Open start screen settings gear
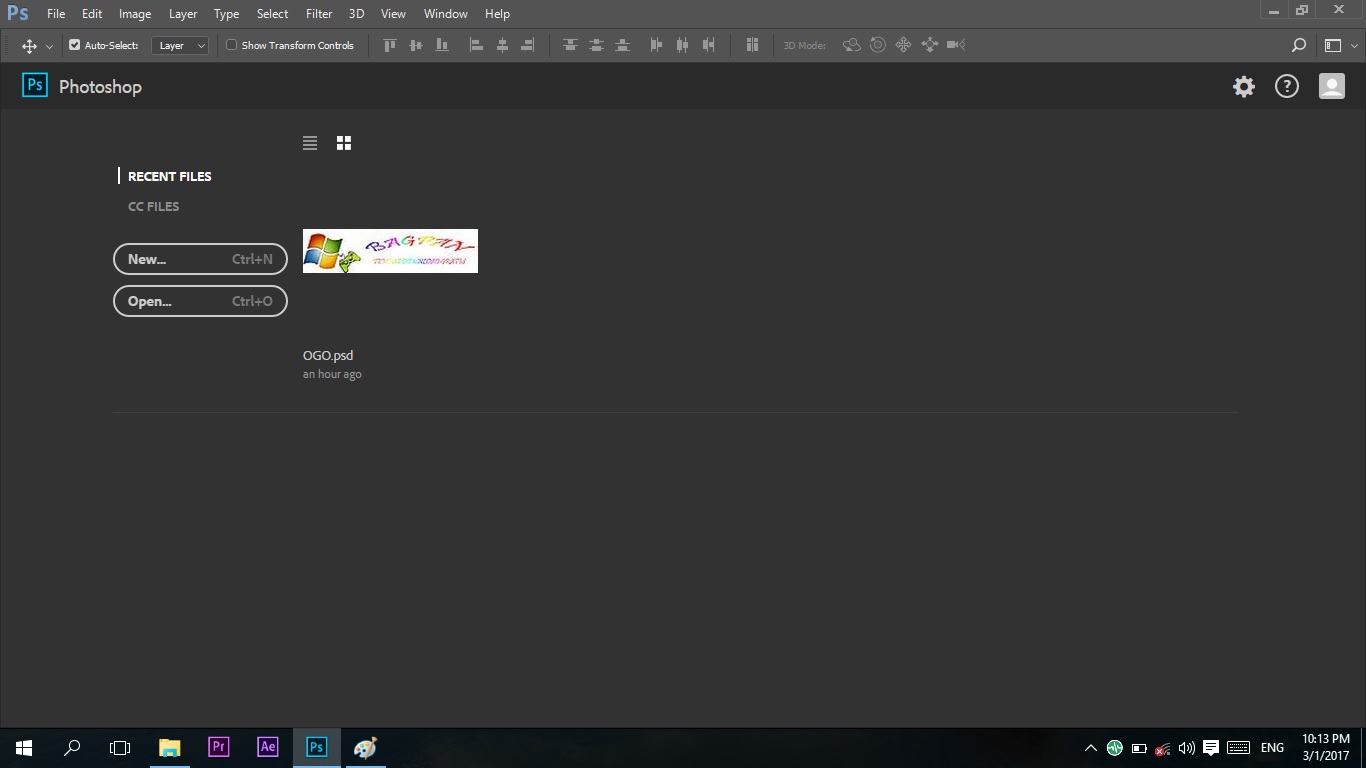Screen dimensions: 1366x768 pos(1244,87)
